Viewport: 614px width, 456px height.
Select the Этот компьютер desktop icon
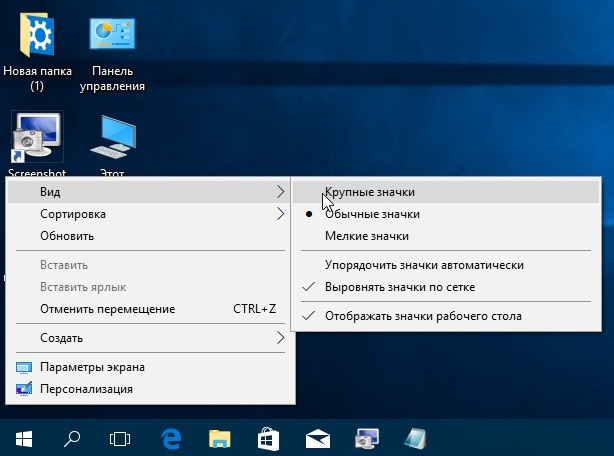point(113,137)
